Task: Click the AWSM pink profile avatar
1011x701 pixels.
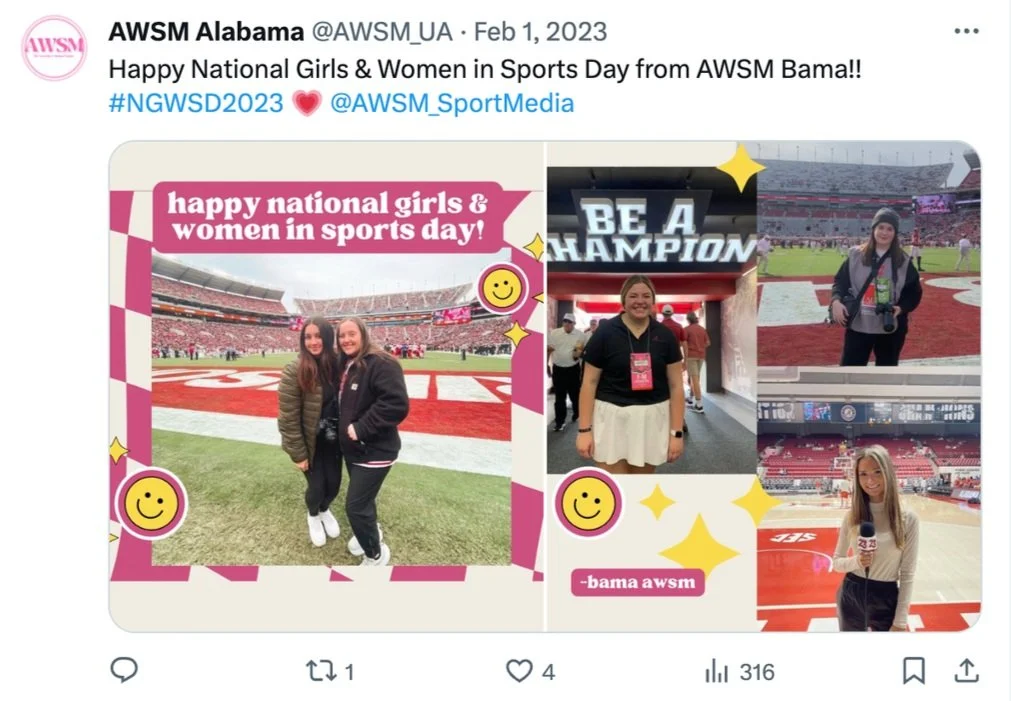Action: (54, 48)
